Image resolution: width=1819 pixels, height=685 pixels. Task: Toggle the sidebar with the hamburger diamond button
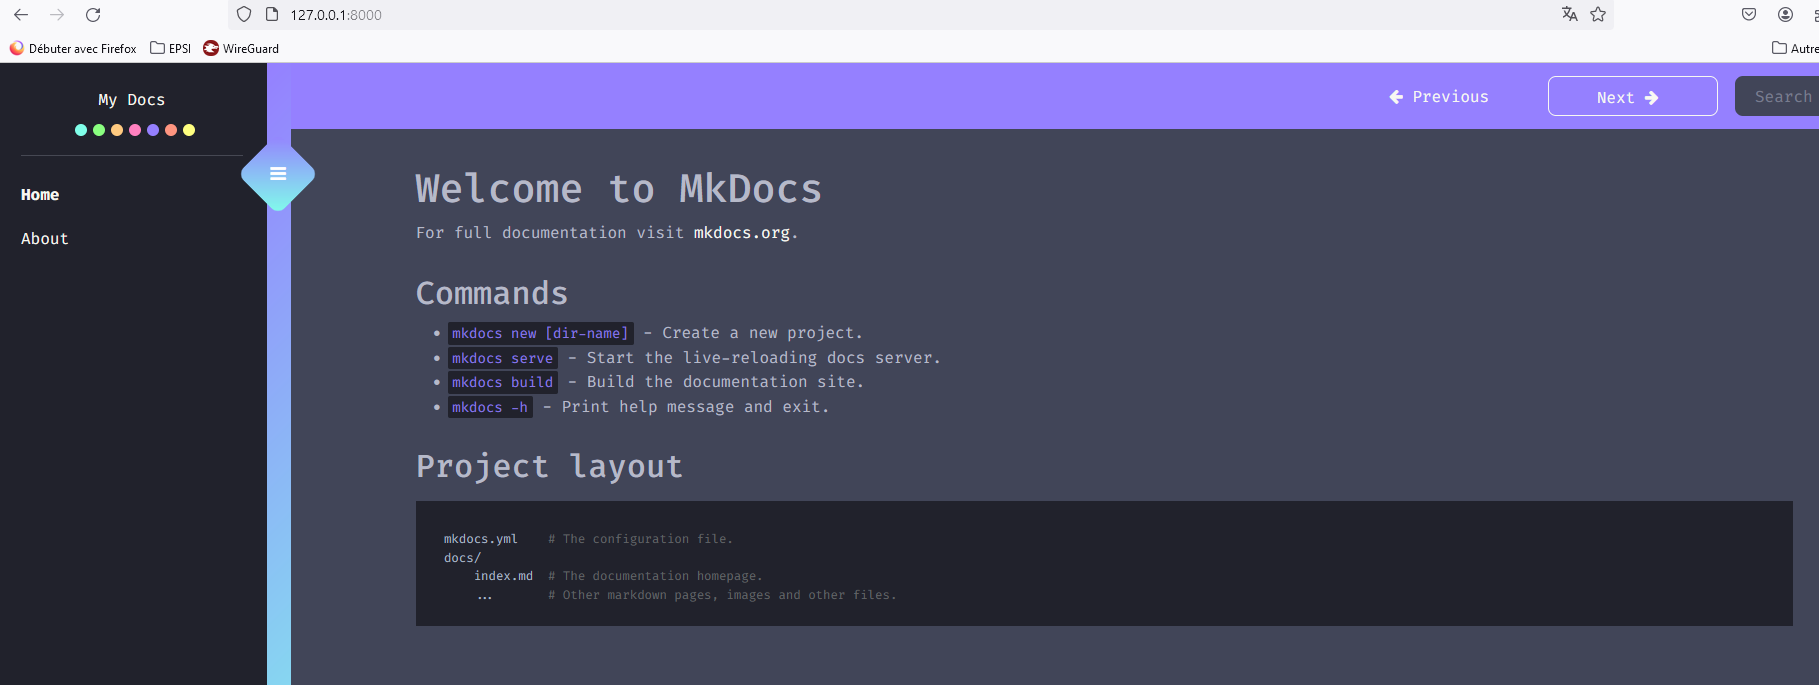(278, 174)
